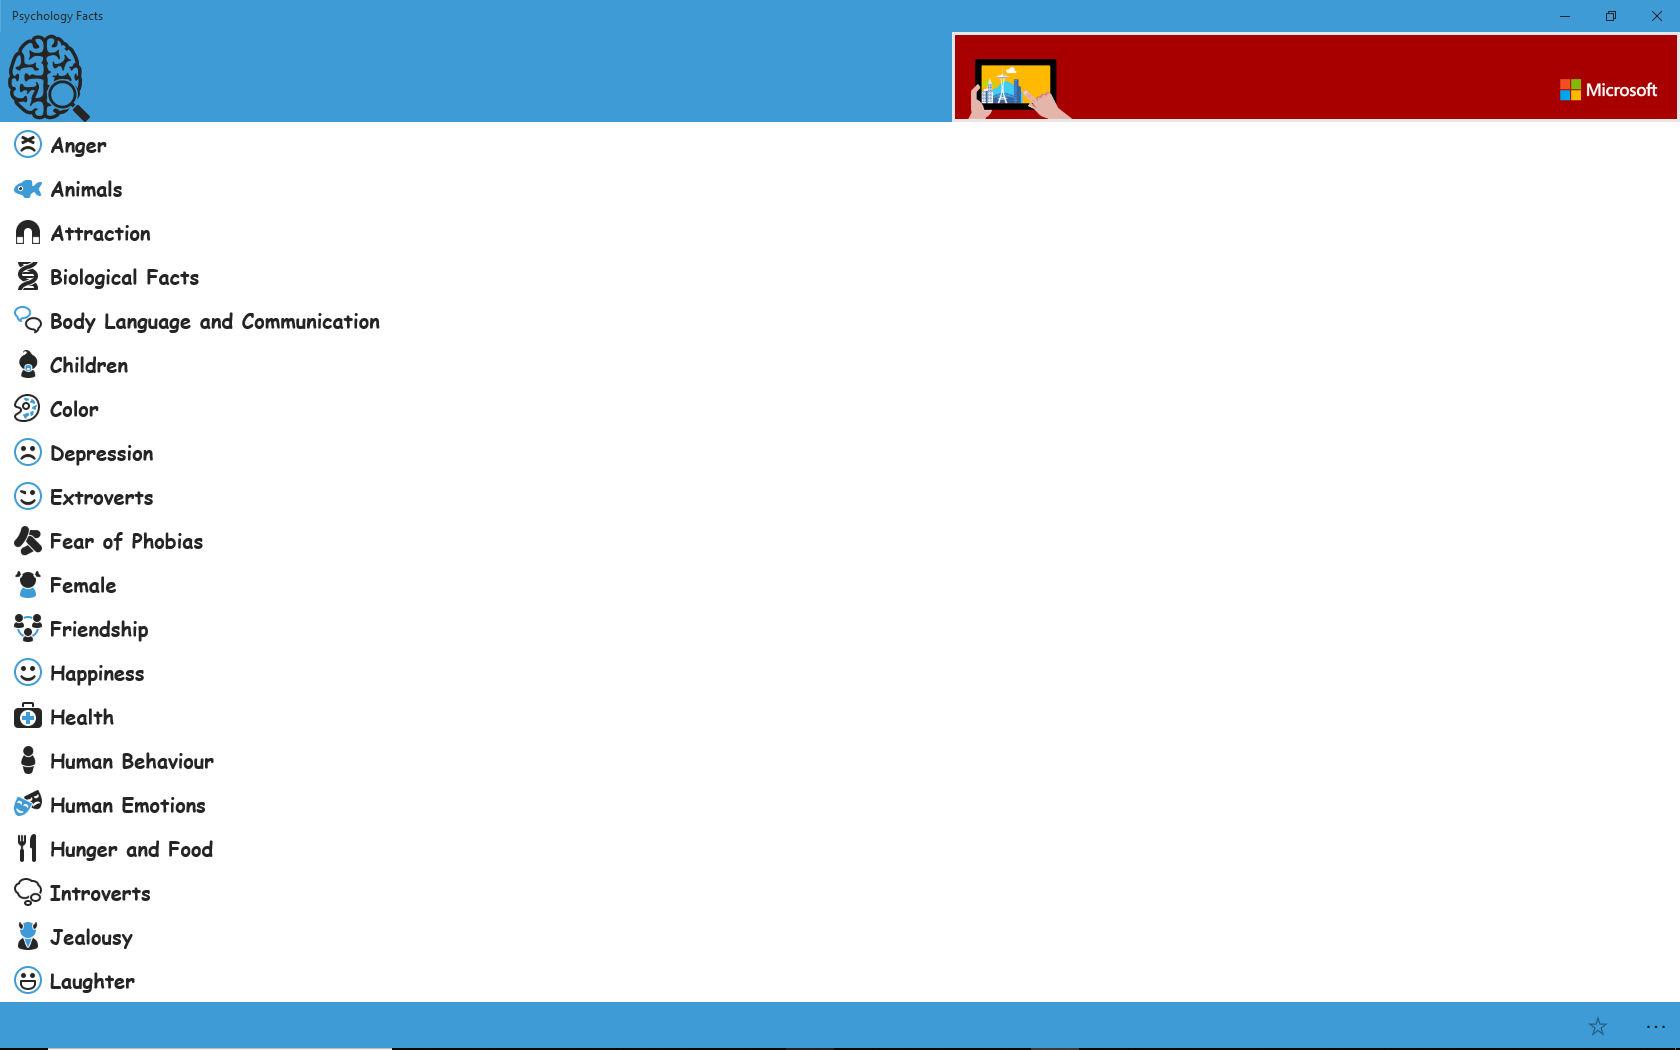
Task: Click the angry face icon next to Anger
Action: coord(27,144)
